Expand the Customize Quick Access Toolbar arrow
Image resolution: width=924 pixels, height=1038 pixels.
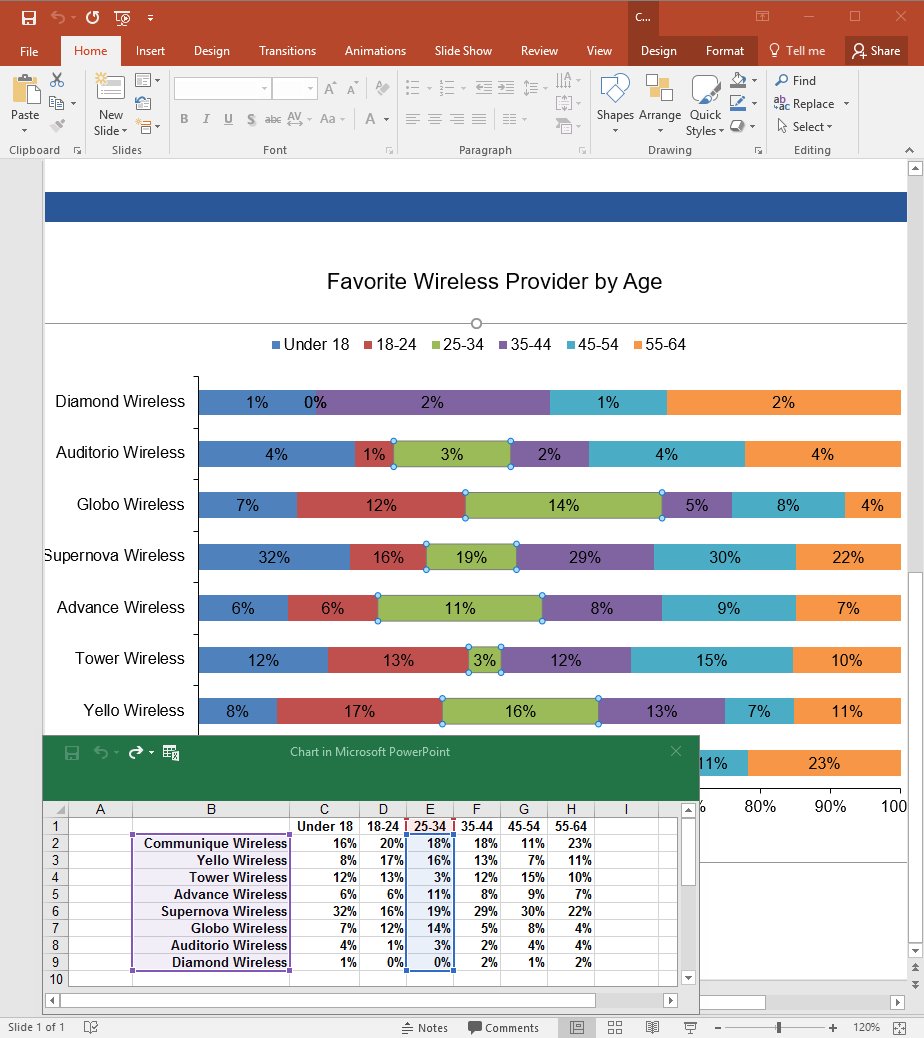point(150,18)
